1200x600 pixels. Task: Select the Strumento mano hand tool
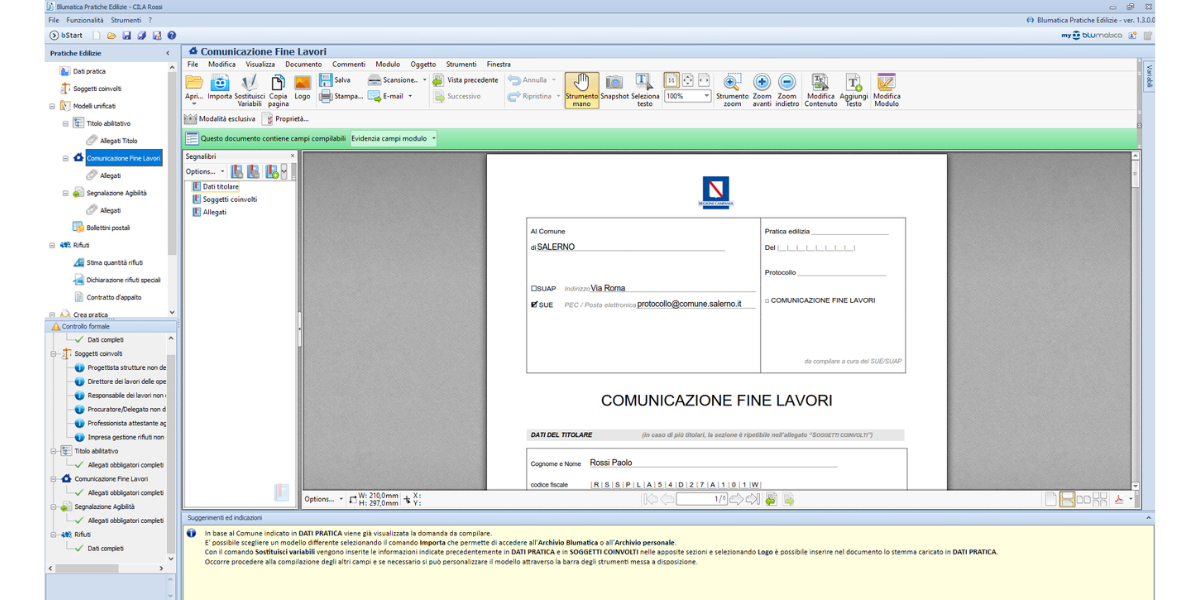[x=581, y=87]
